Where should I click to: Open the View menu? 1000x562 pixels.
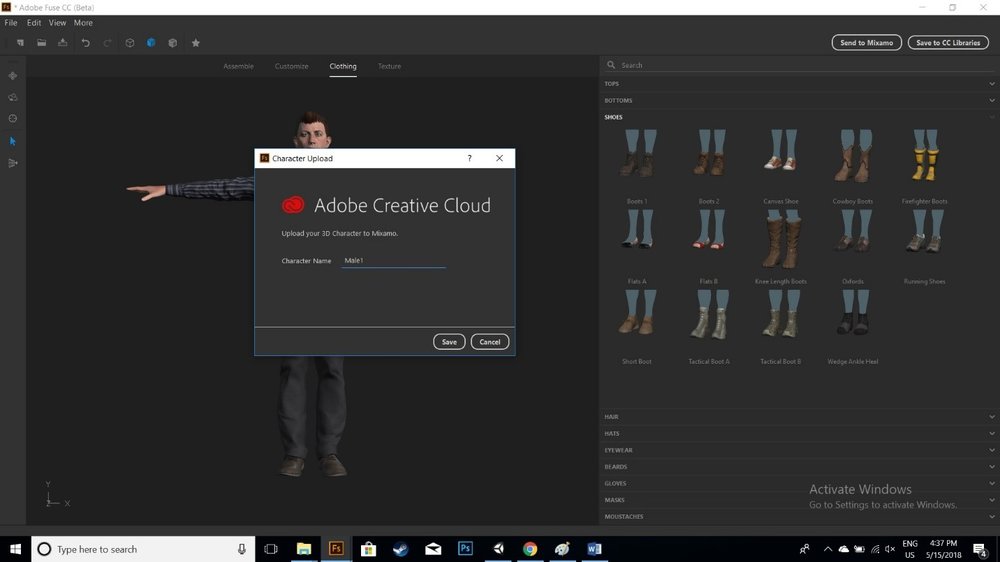[x=57, y=22]
